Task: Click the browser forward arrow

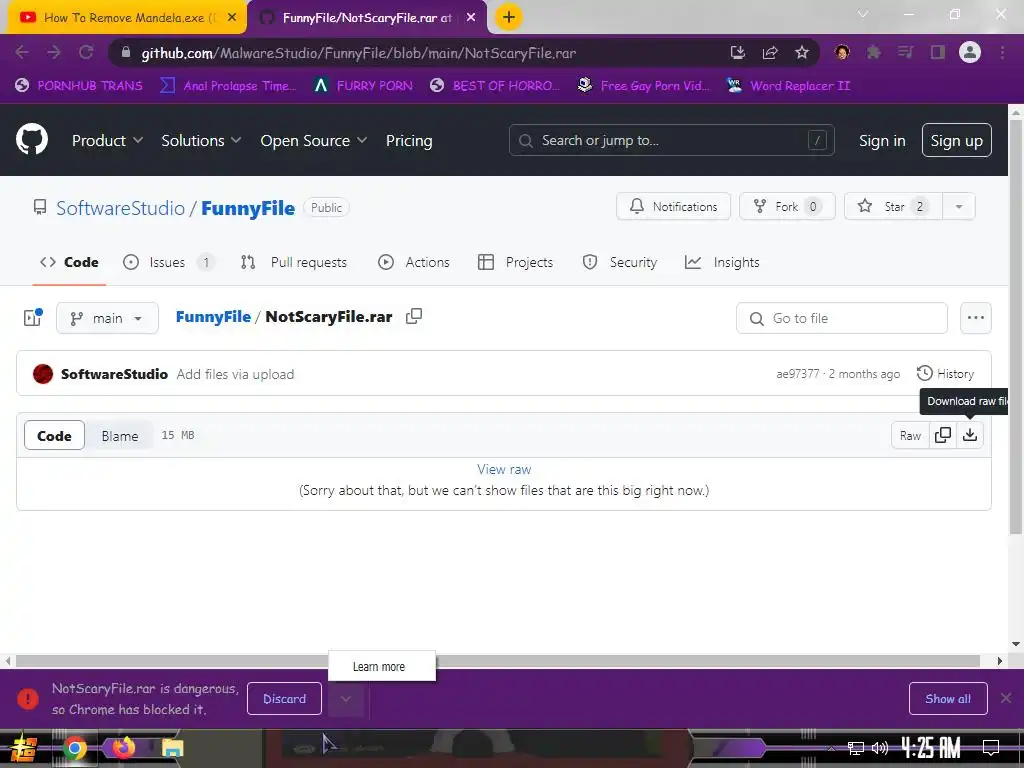Action: [x=54, y=53]
